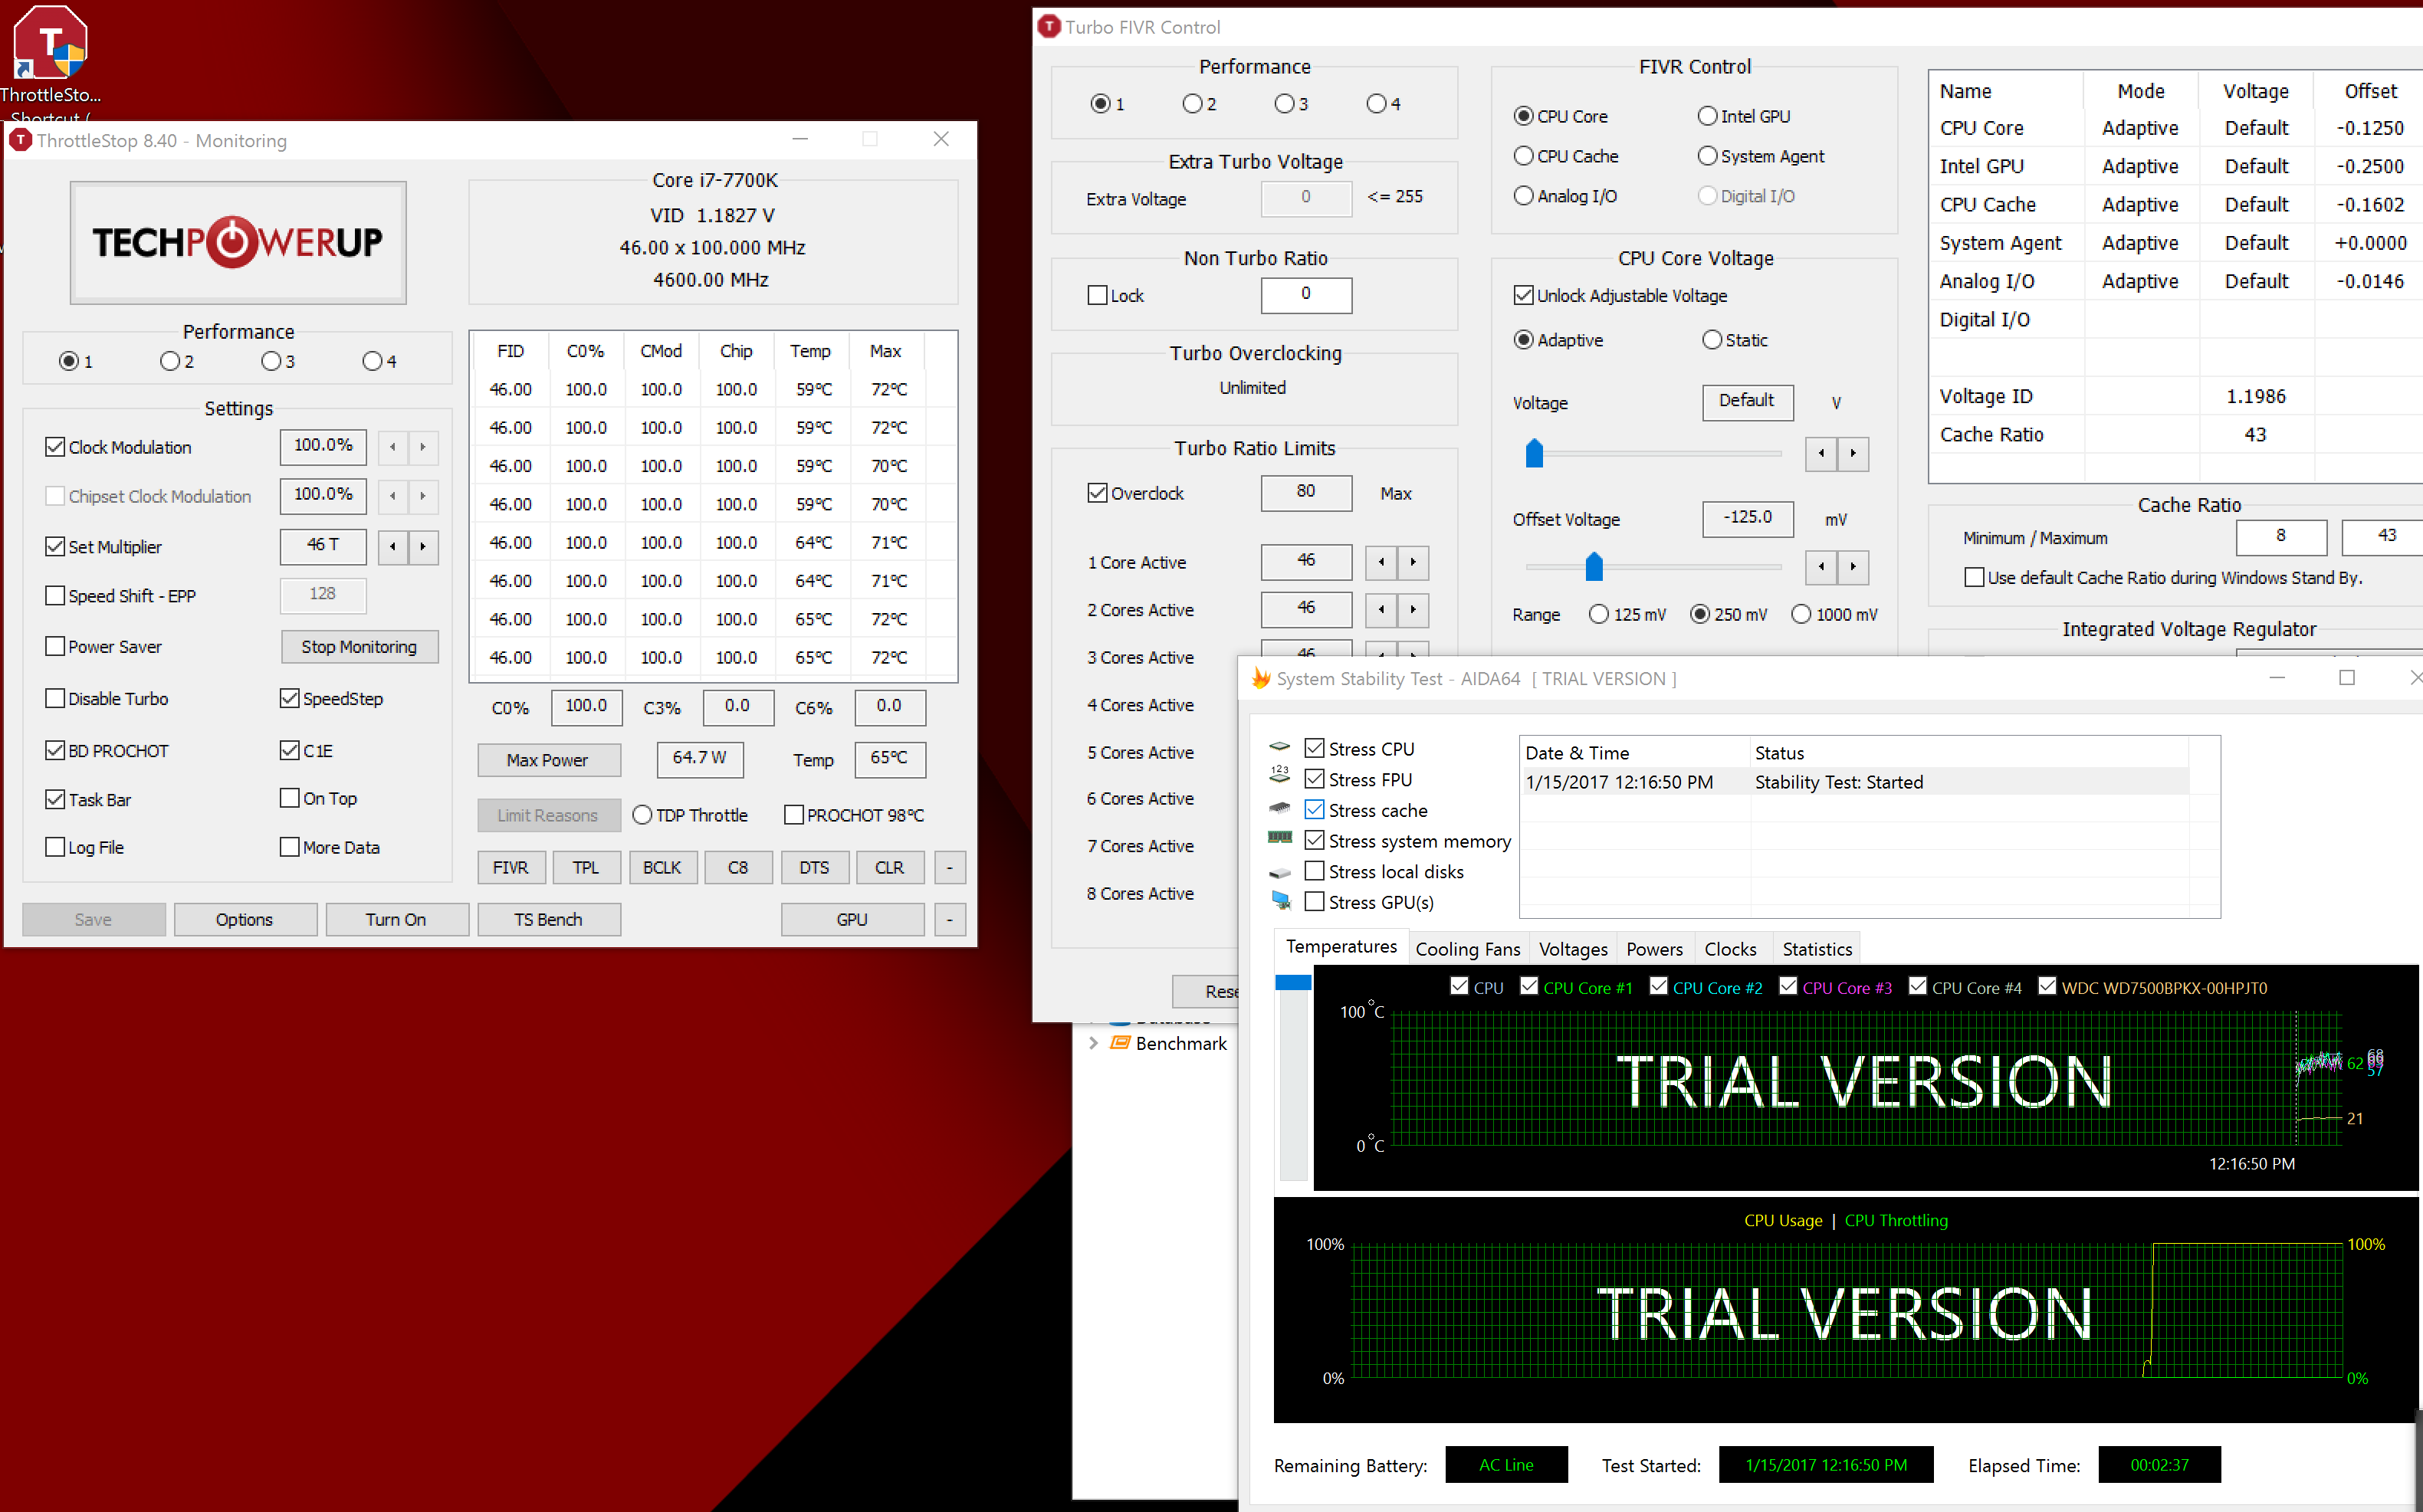Screen dimensions: 2423x1512
Task: Toggle CPU Core #1 graph checkbox
Action: tap(1529, 986)
